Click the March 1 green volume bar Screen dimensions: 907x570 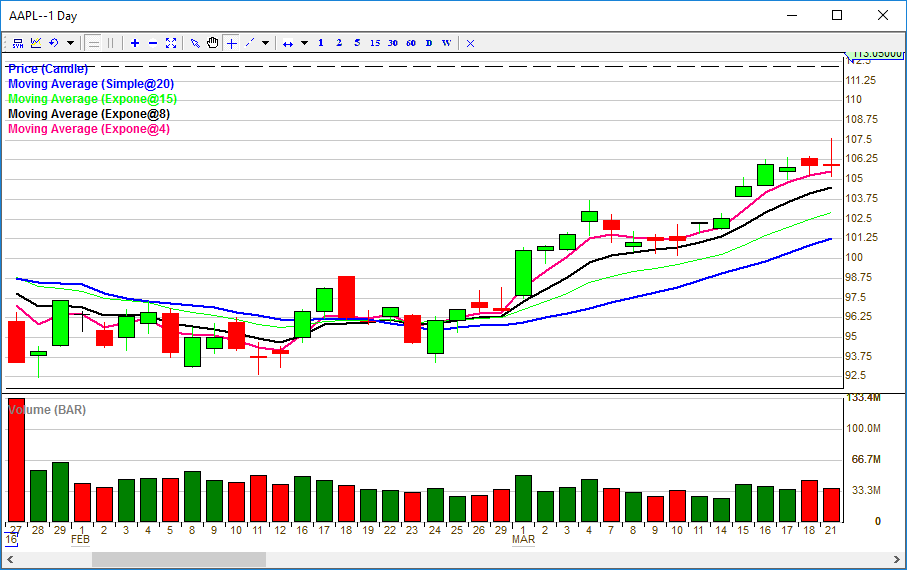pos(523,498)
